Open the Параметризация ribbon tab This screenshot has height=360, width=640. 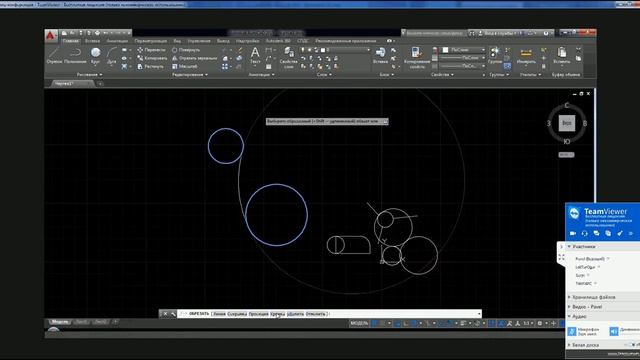[x=151, y=41]
